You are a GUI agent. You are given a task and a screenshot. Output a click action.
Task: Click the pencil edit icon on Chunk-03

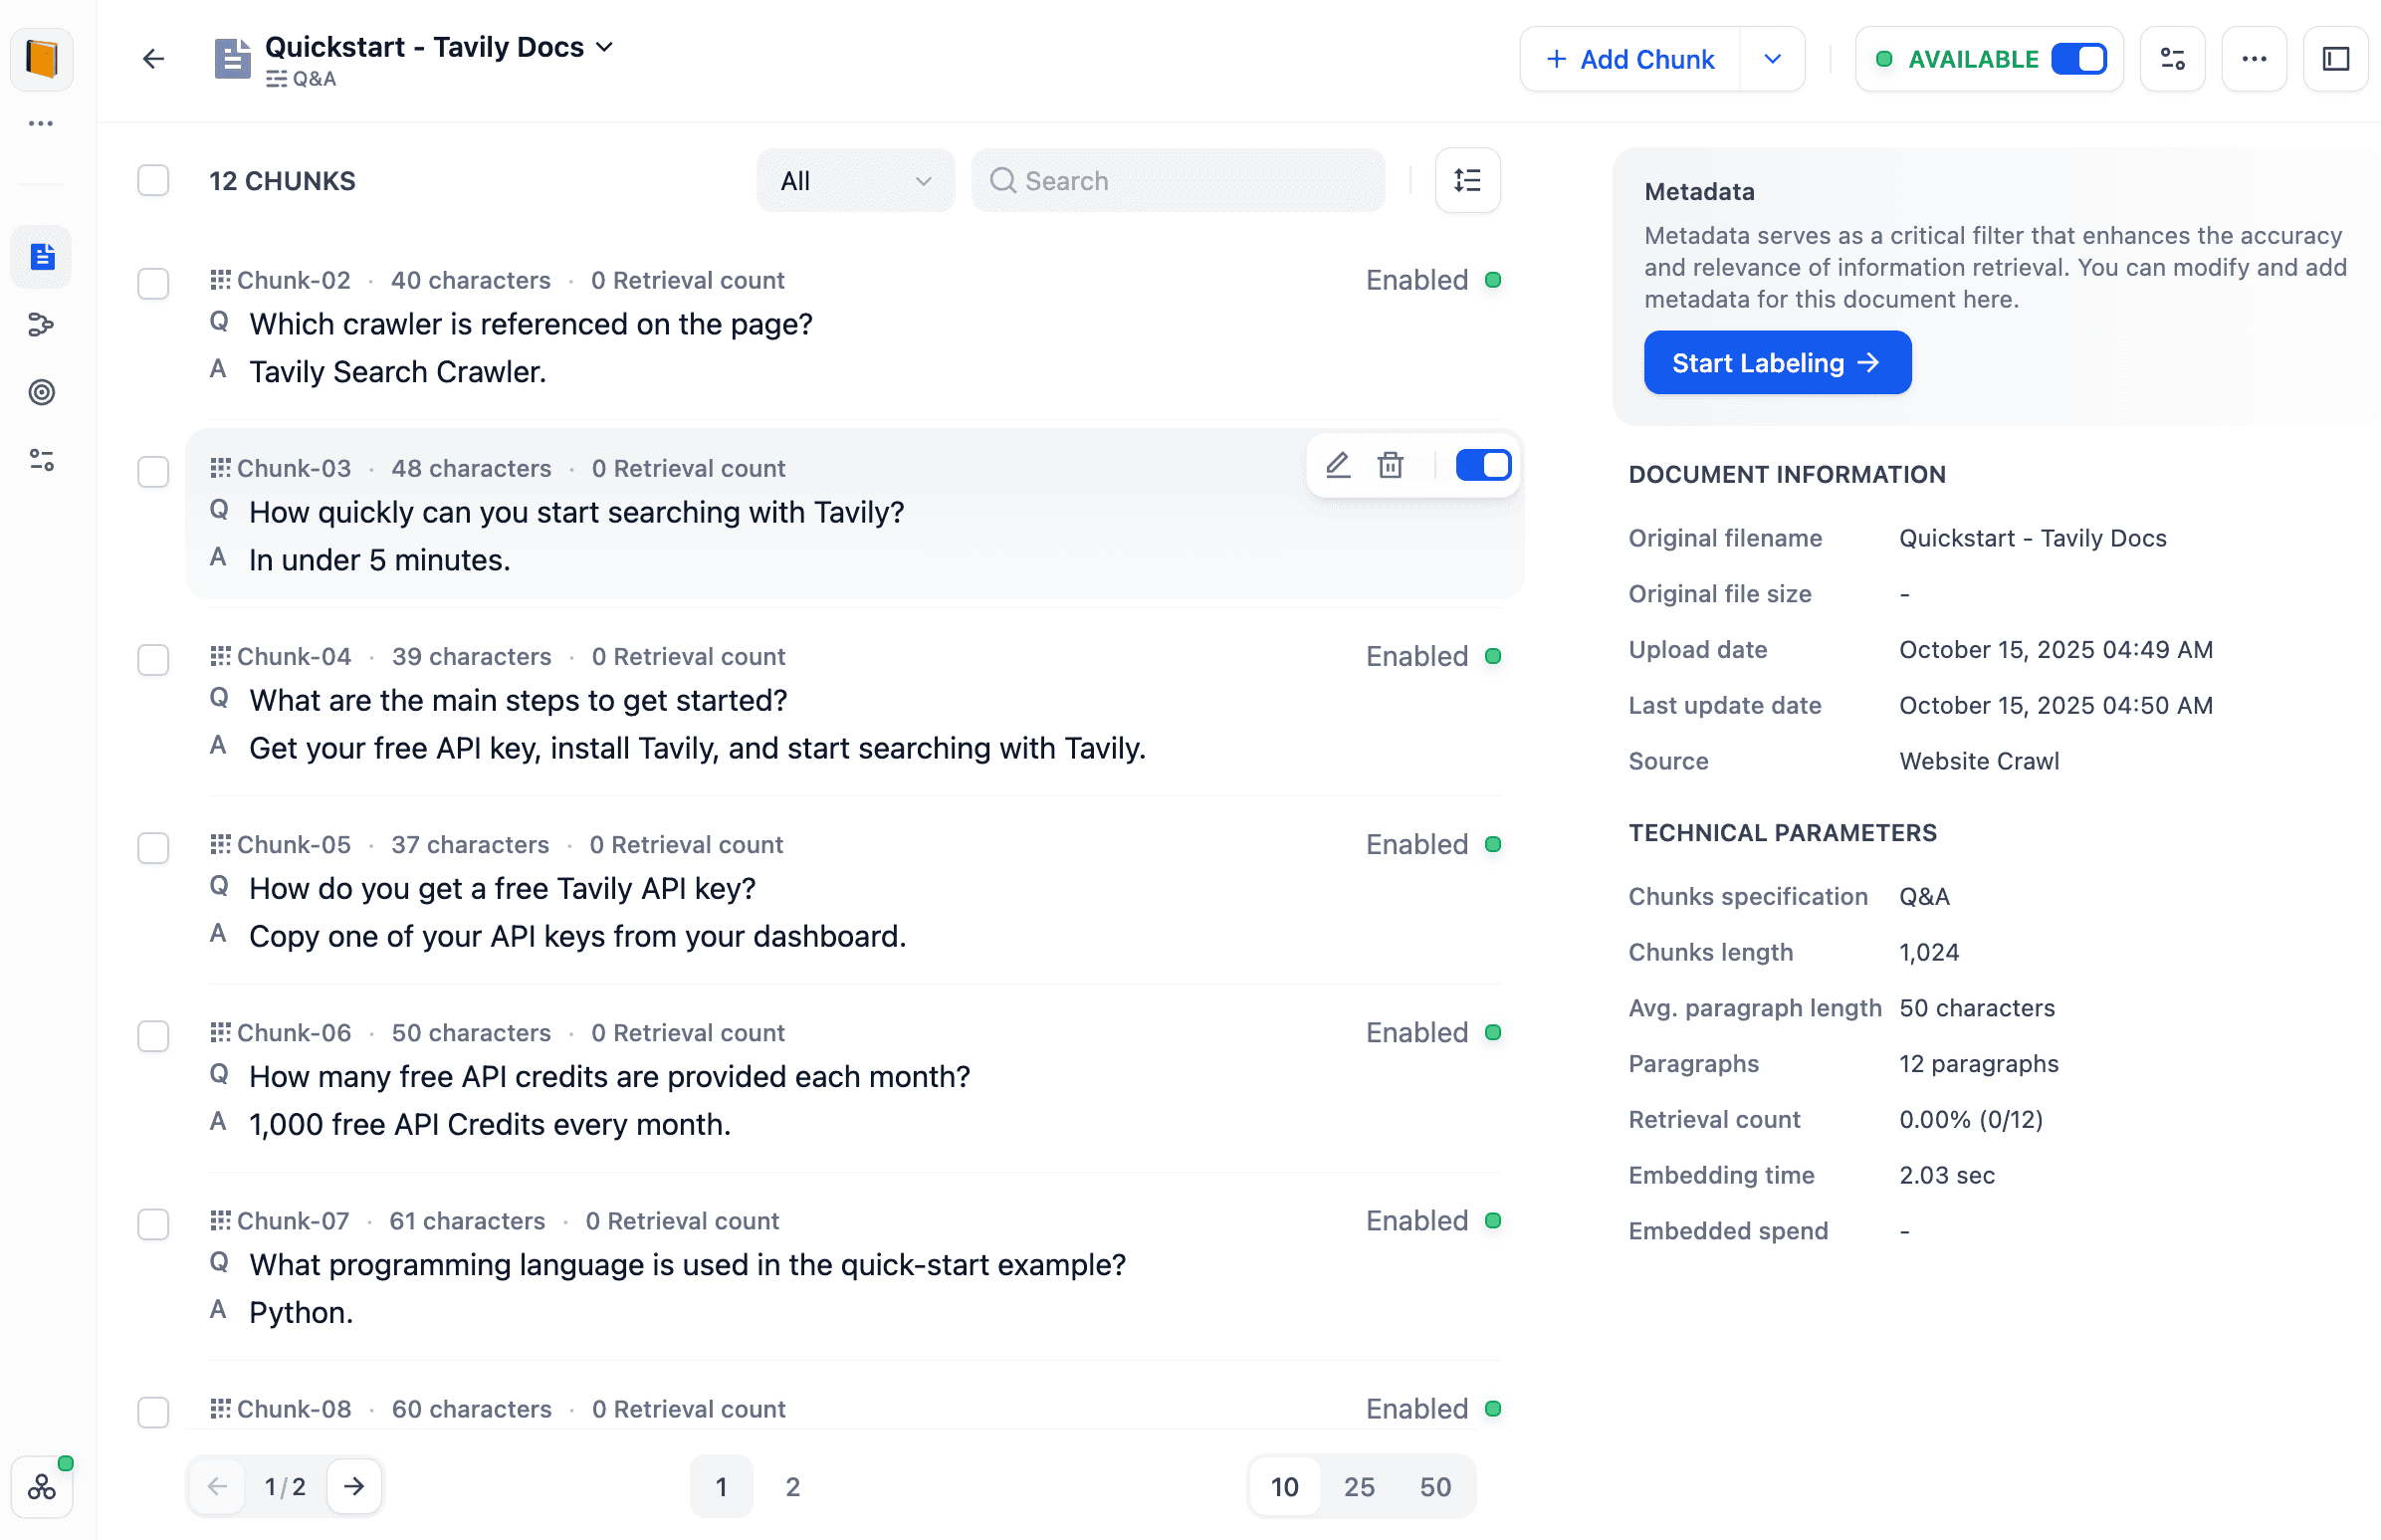(1337, 465)
